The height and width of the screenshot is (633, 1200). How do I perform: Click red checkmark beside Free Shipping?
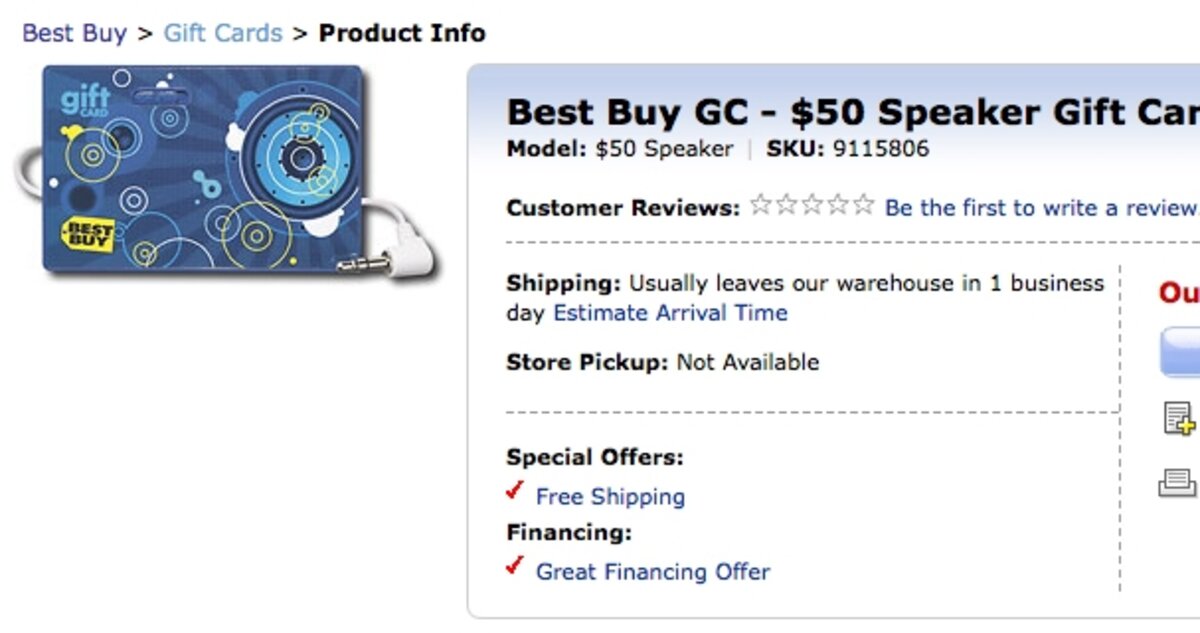(x=515, y=492)
